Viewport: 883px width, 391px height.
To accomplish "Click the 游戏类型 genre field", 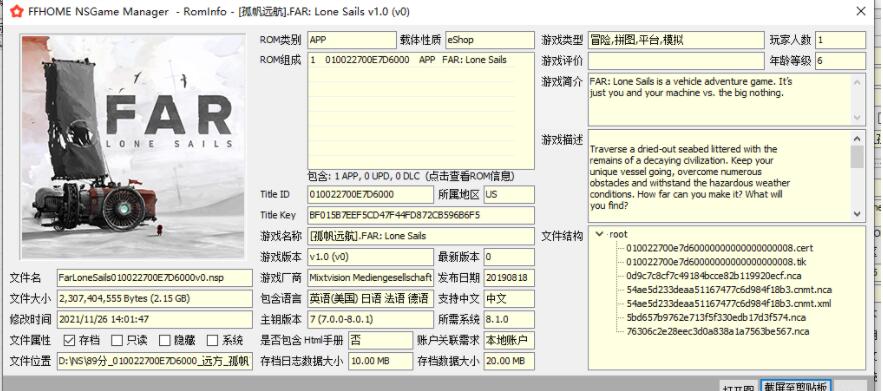I will point(676,40).
